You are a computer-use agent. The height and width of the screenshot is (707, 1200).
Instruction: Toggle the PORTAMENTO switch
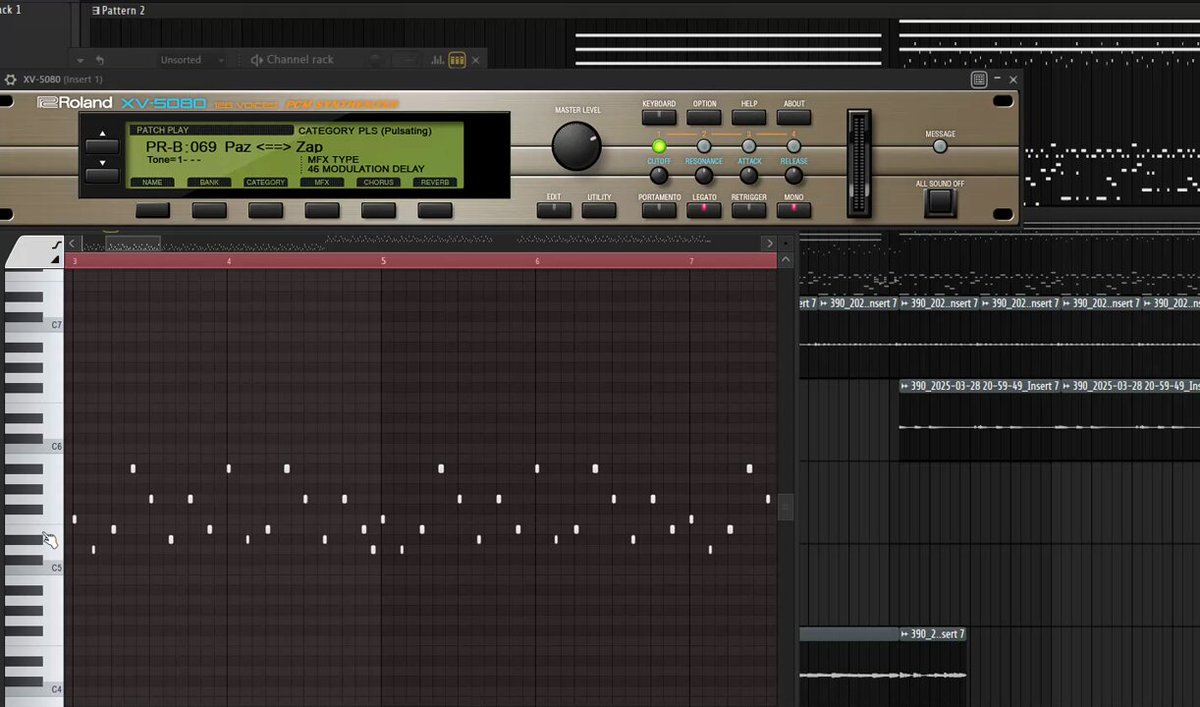pos(659,210)
